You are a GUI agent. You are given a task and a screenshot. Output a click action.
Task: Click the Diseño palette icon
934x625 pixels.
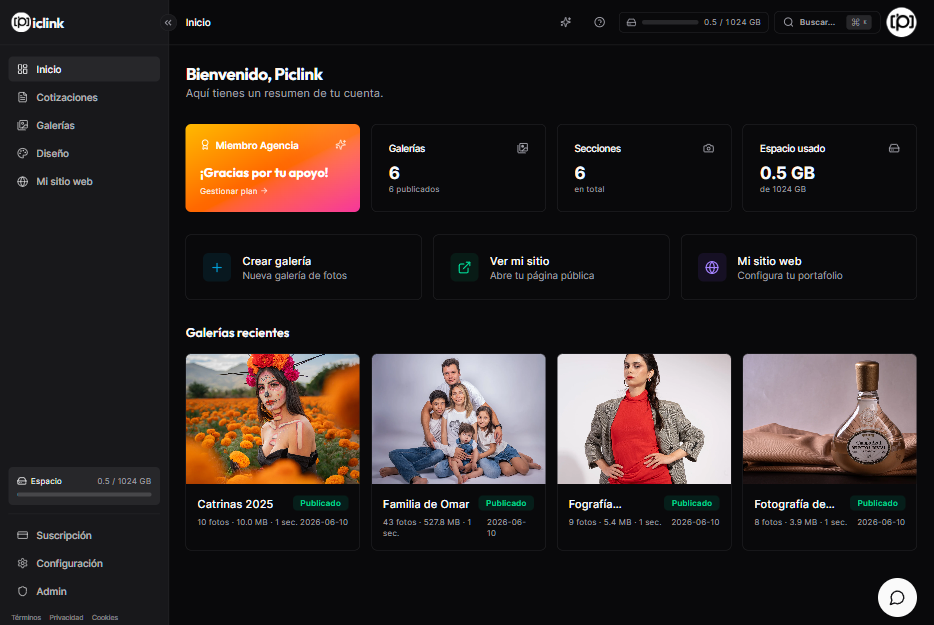coord(23,153)
